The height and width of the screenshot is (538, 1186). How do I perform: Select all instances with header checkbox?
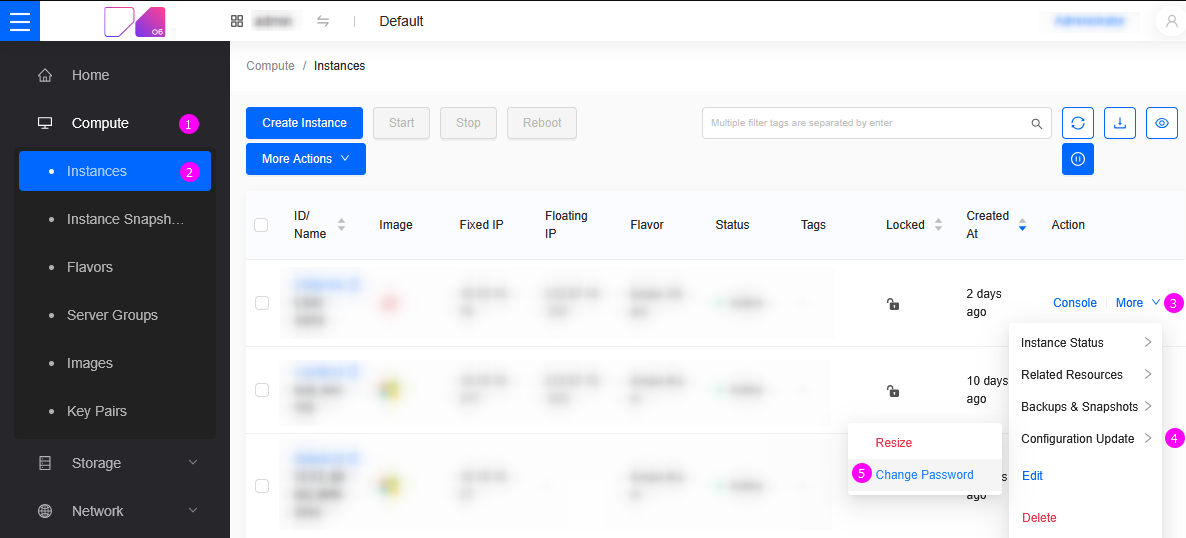tap(261, 225)
